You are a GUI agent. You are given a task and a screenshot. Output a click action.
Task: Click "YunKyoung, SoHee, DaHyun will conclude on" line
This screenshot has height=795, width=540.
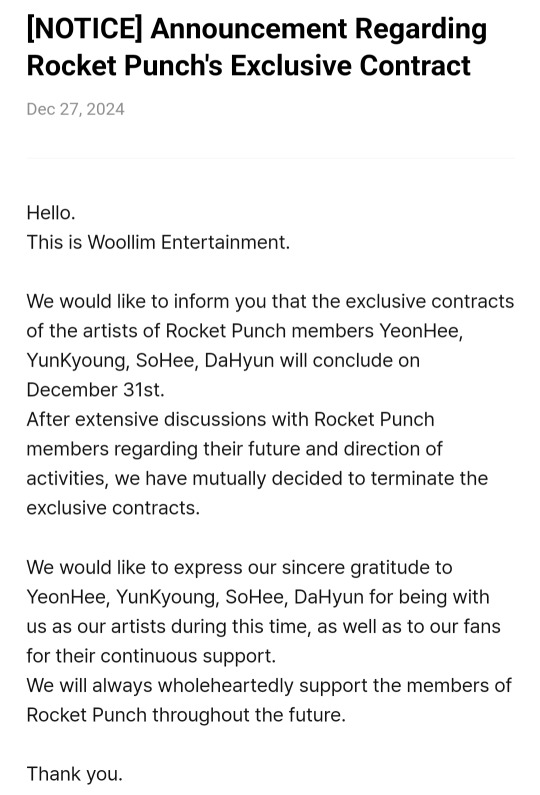coord(223,360)
